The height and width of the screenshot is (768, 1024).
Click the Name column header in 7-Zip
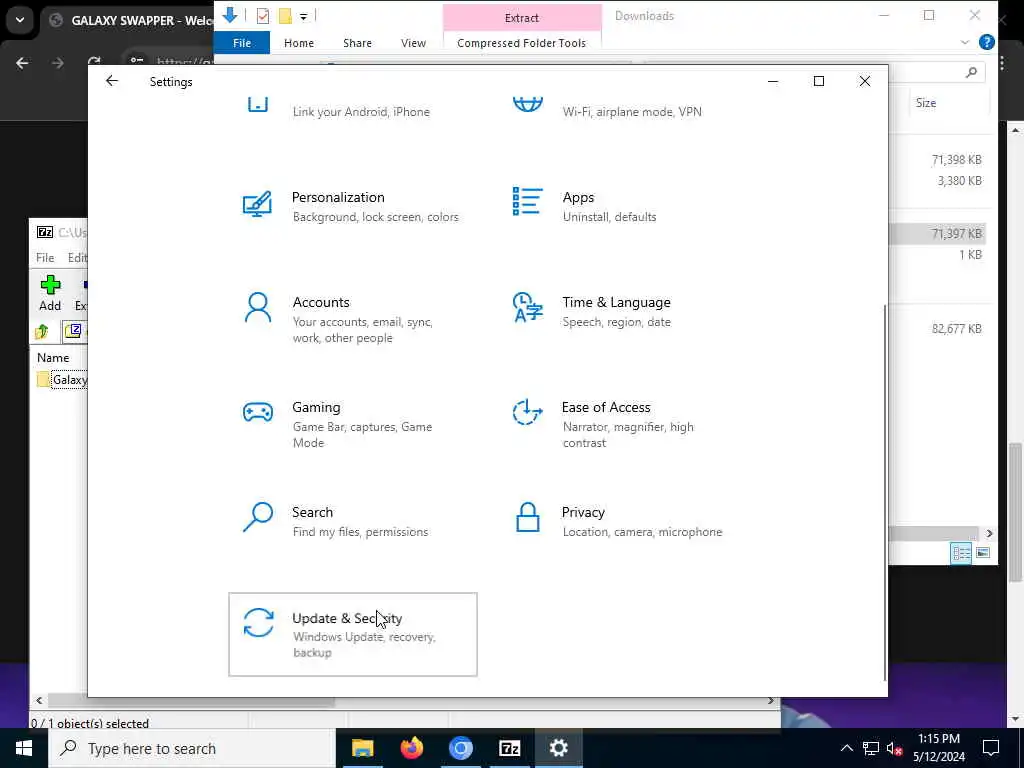(x=53, y=358)
